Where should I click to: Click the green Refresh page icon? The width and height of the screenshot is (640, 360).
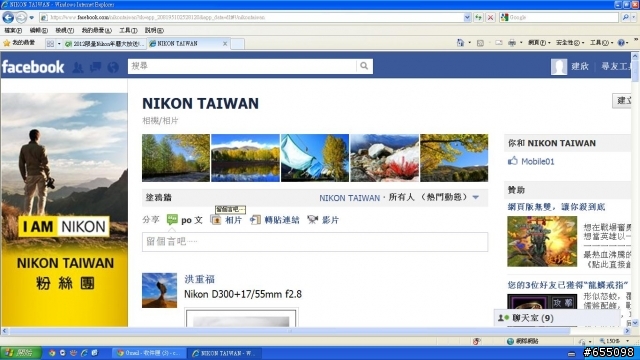pyautogui.click(x=478, y=18)
